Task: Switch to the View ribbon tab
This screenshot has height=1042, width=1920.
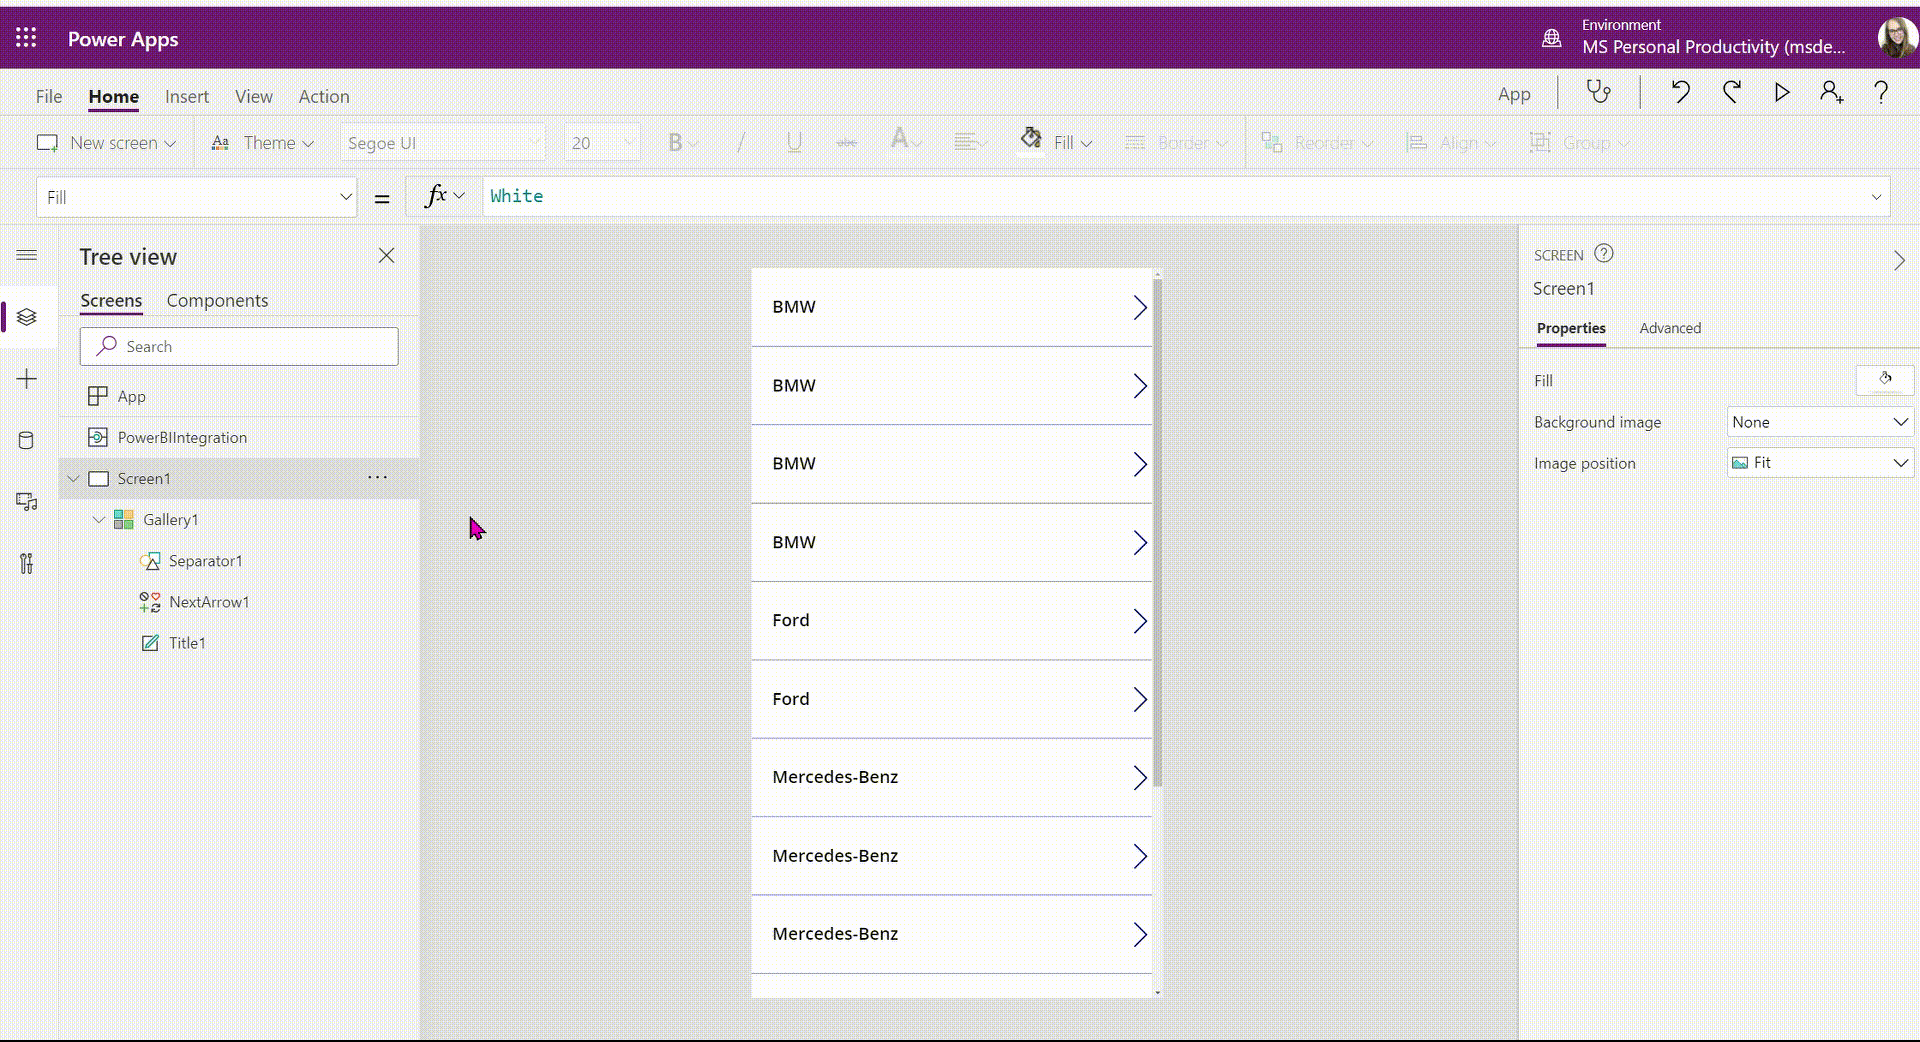Action: point(254,96)
